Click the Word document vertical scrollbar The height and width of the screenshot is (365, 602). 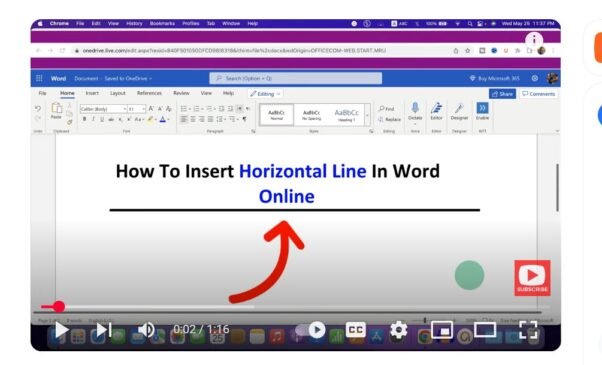click(557, 188)
